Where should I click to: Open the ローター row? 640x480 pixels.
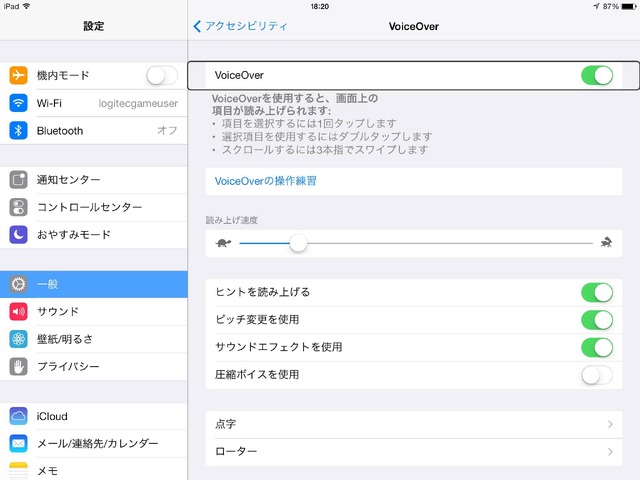click(x=414, y=451)
